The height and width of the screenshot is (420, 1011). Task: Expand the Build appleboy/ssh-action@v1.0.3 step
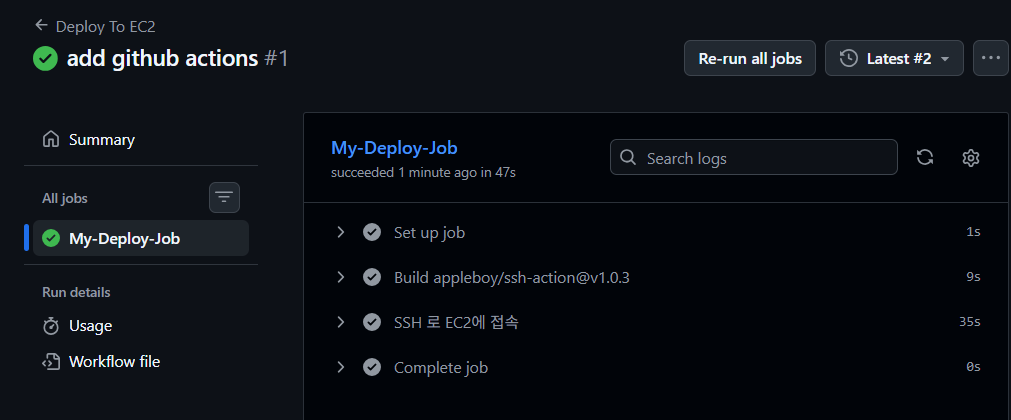coord(340,277)
